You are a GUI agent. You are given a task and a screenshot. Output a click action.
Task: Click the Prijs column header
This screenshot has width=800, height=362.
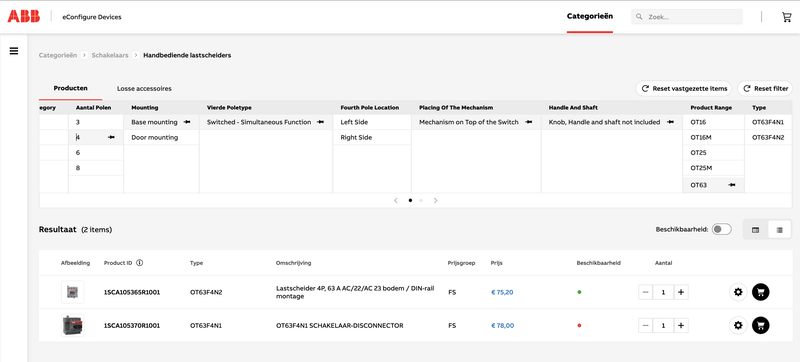496,263
